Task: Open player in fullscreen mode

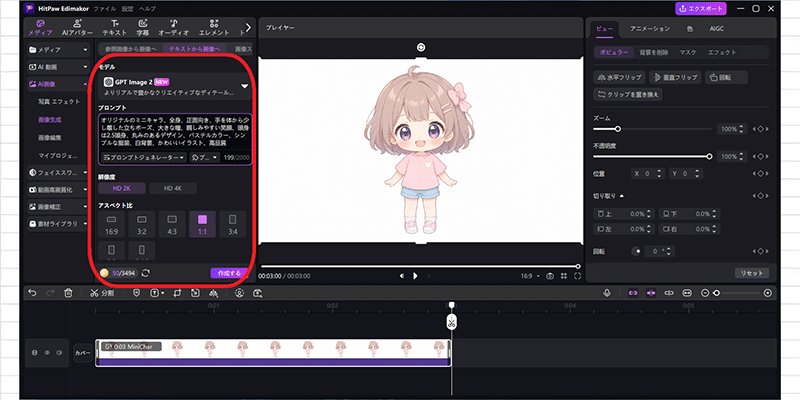Action: click(578, 276)
